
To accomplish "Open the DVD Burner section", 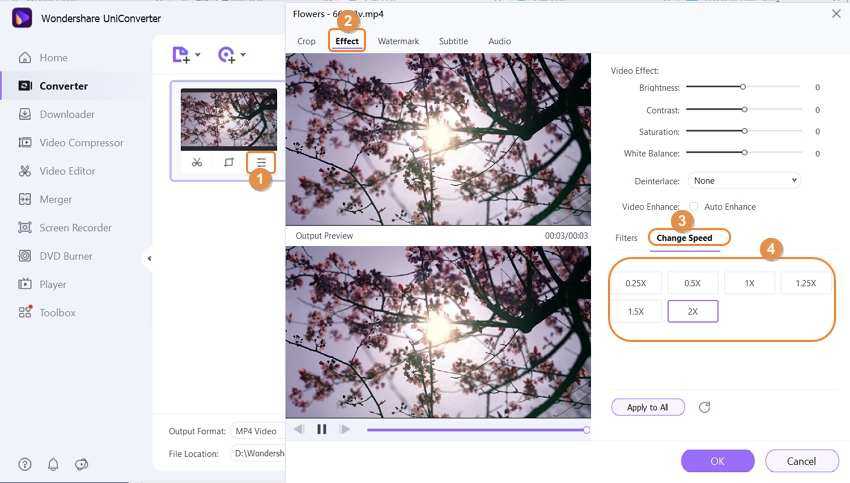I will (x=65, y=256).
